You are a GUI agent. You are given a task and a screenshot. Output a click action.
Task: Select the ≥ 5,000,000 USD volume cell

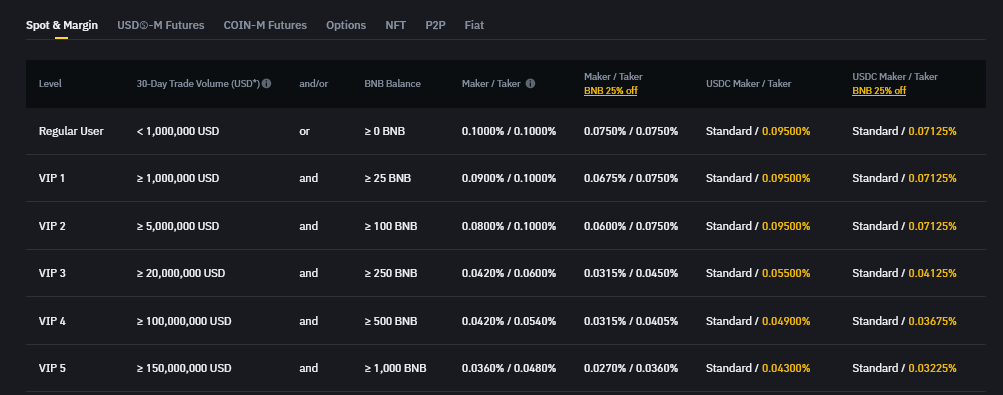pos(178,226)
